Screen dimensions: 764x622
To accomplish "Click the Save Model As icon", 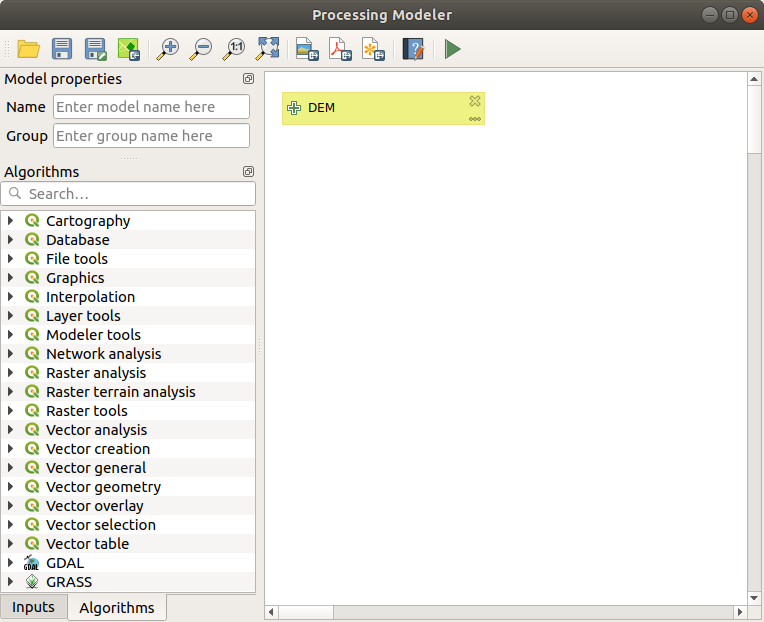I will coord(95,49).
